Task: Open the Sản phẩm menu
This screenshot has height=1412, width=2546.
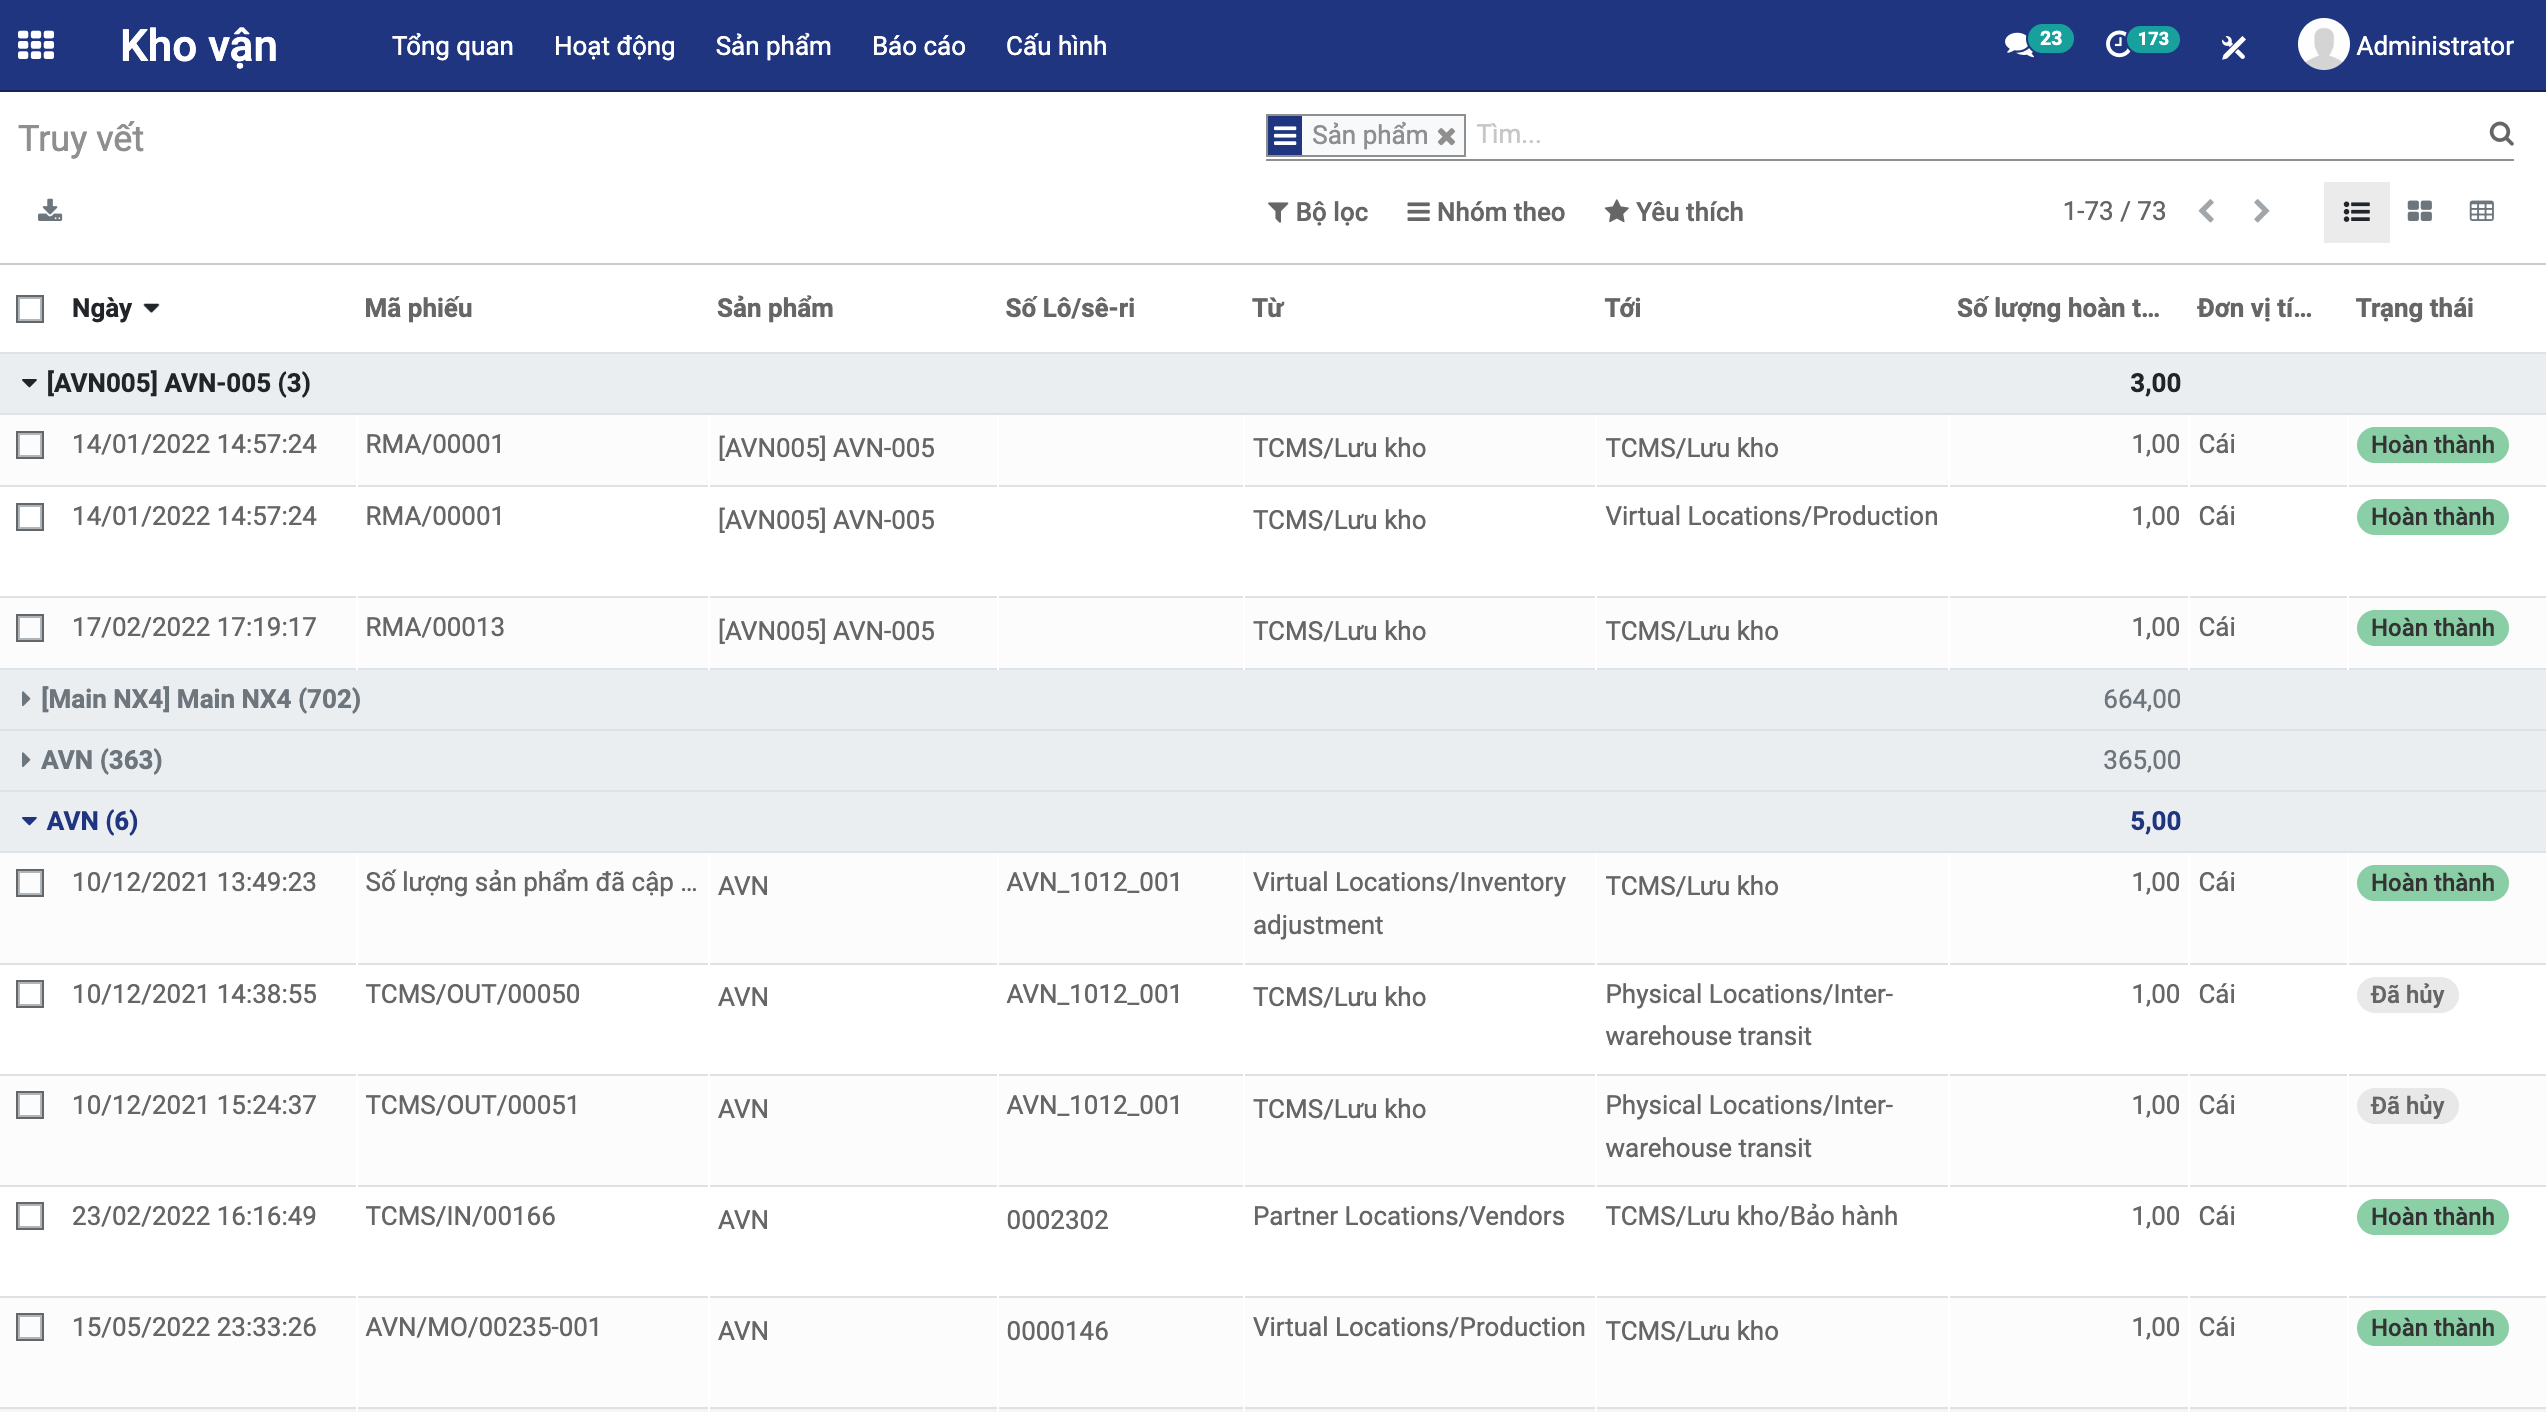Action: pyautogui.click(x=773, y=46)
